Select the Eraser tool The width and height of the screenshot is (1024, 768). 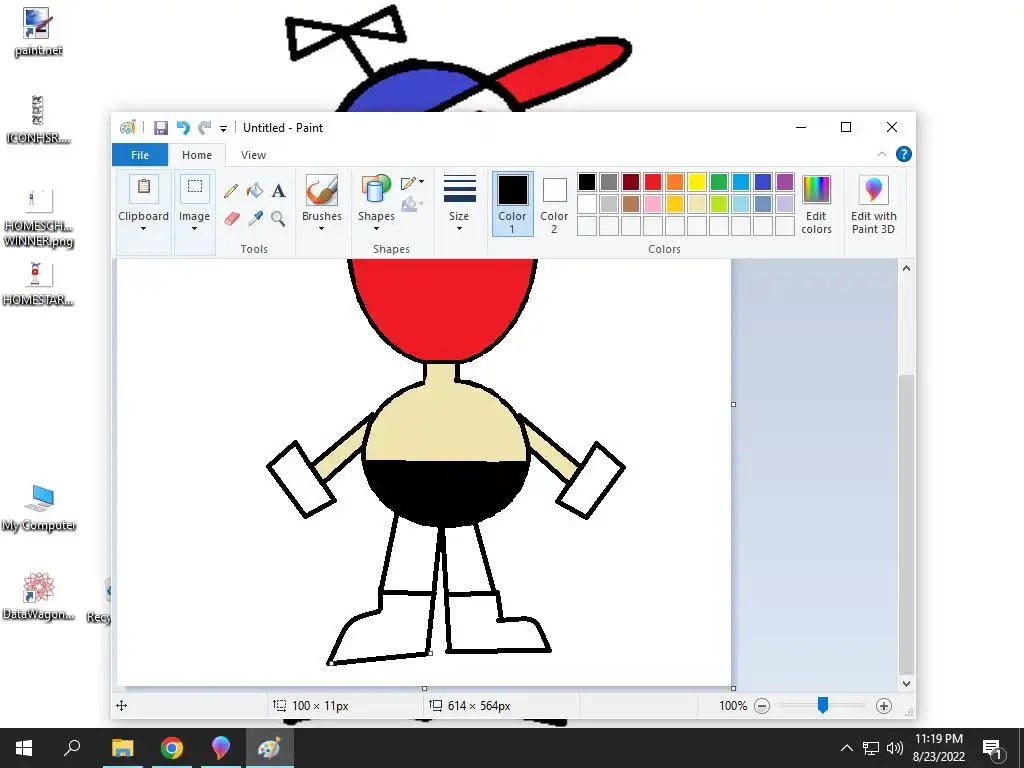coord(231,218)
